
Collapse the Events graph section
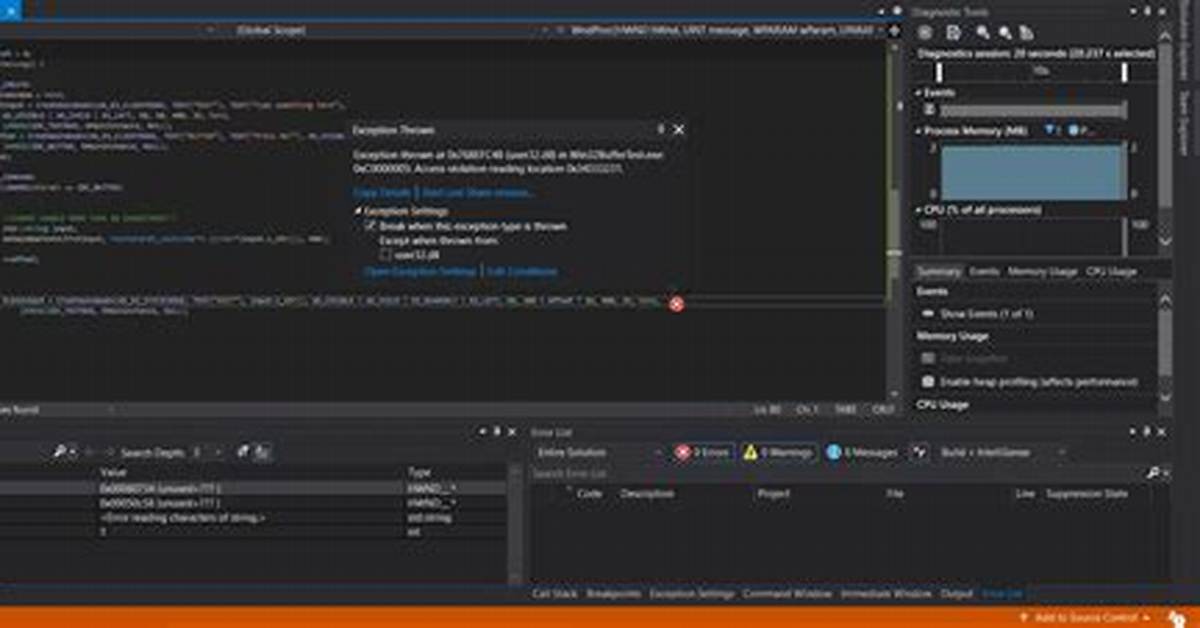click(919, 92)
